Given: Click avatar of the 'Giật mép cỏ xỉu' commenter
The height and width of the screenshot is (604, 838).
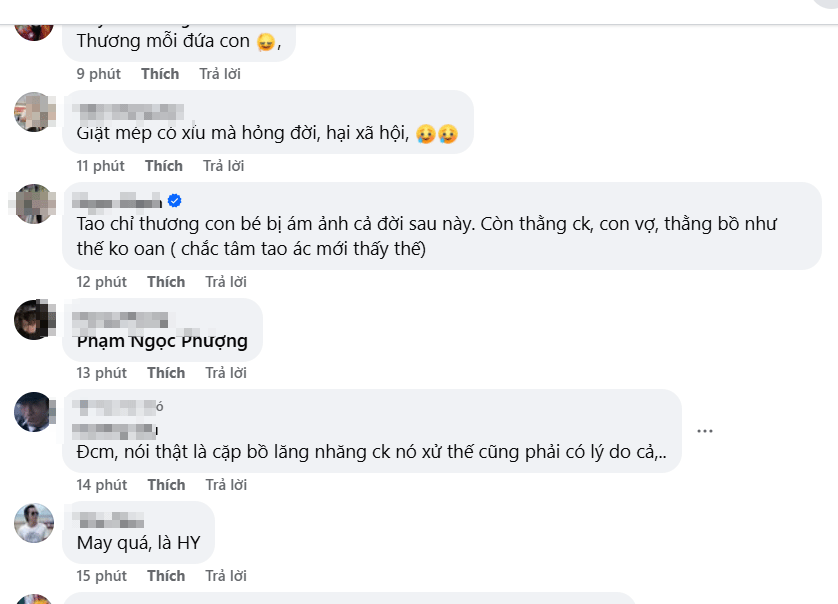Looking at the screenshot, I should pos(34,111).
